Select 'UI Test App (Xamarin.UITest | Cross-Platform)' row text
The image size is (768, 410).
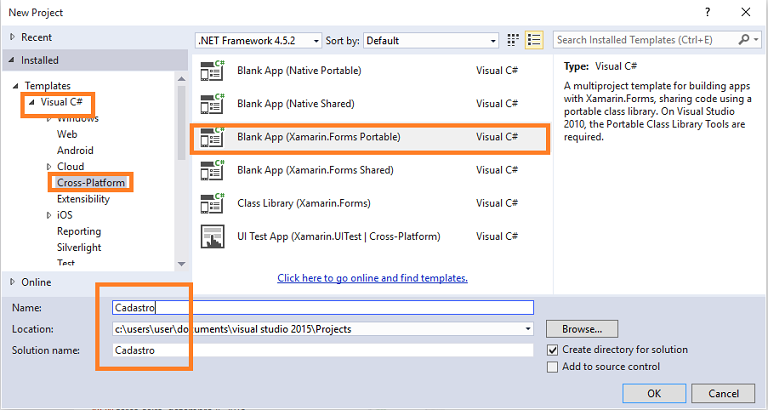[x=338, y=237]
